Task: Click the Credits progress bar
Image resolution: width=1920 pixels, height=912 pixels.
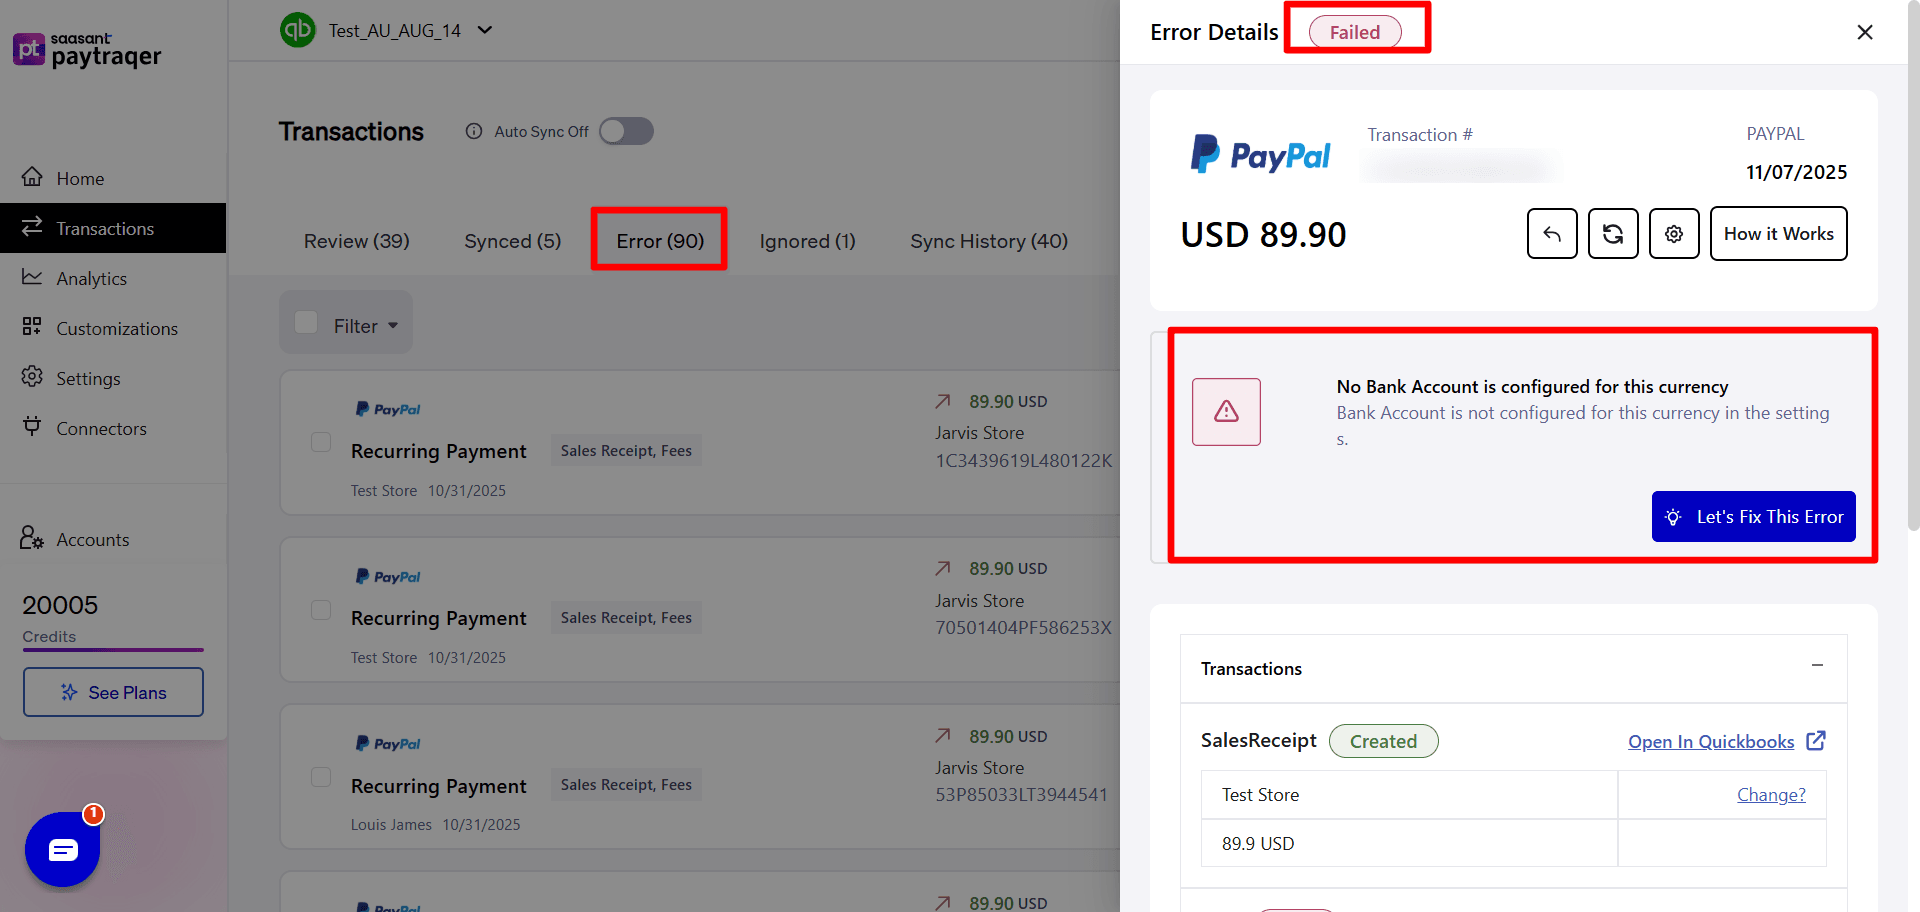Action: point(112,650)
